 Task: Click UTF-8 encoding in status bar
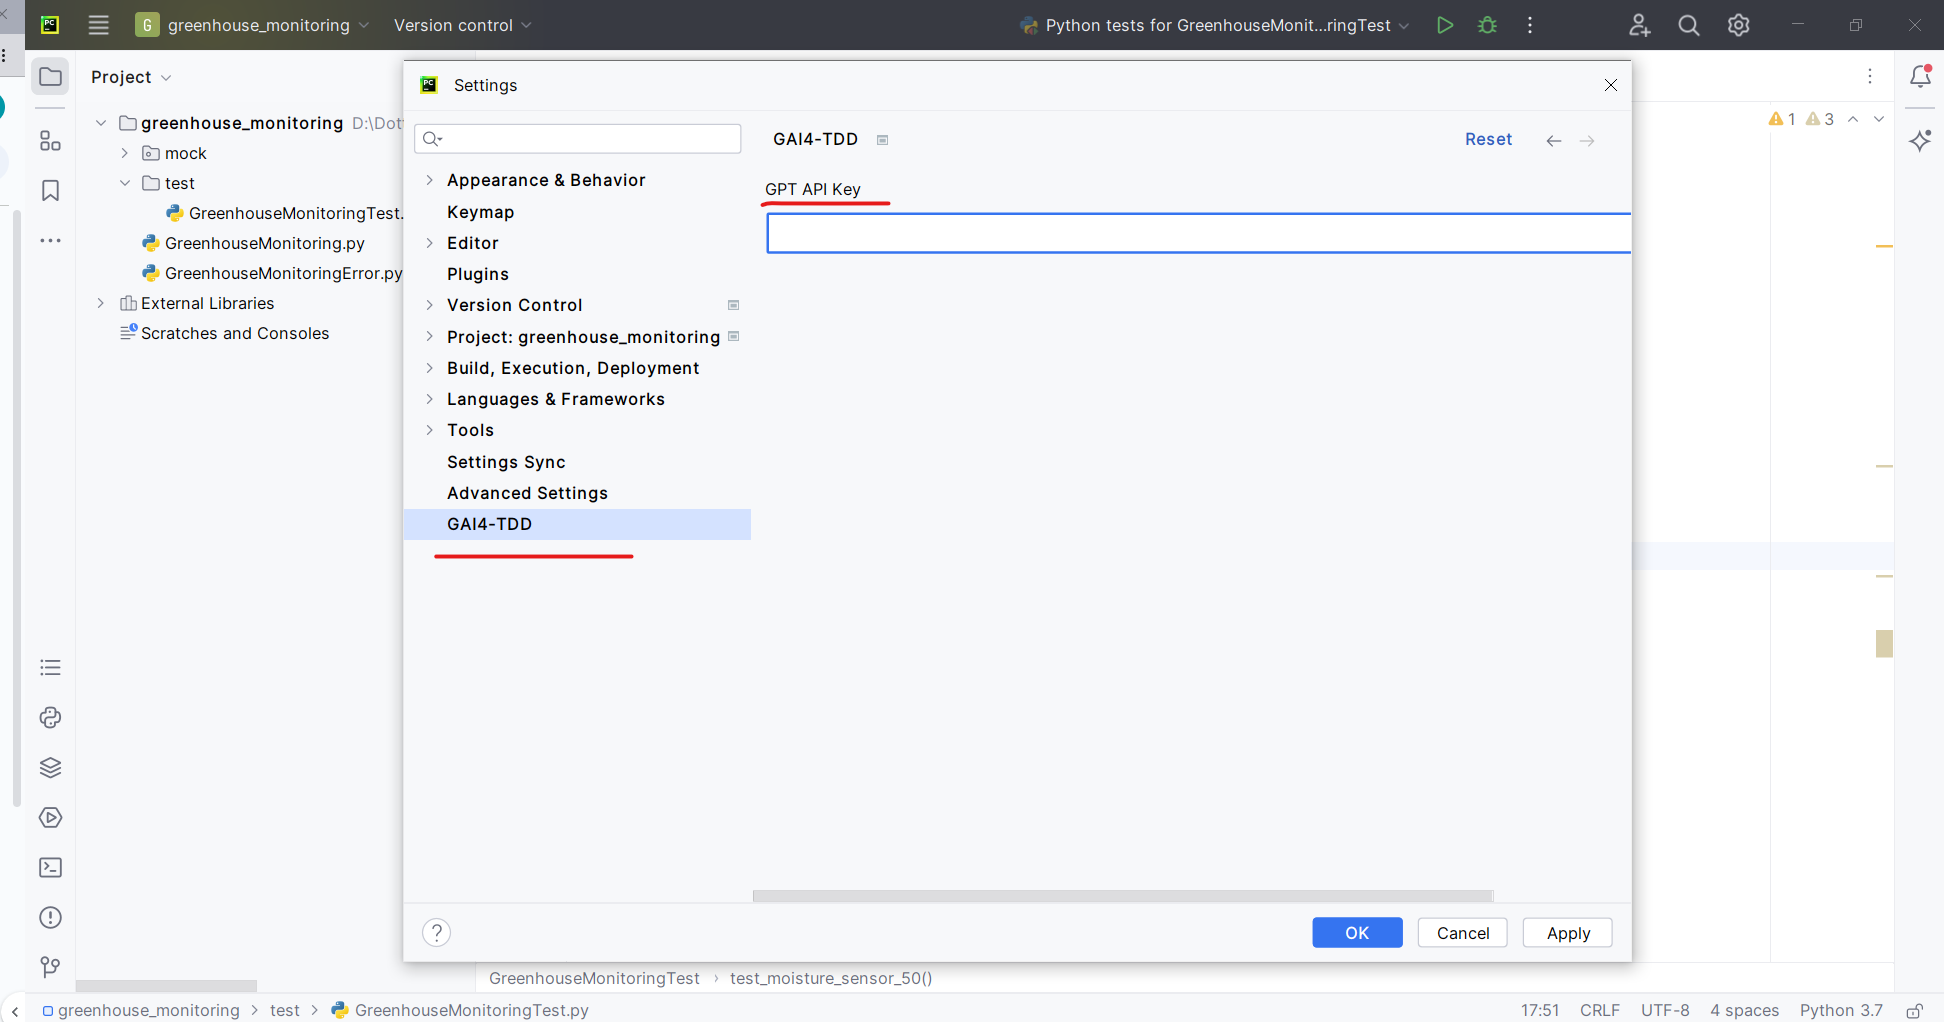tap(1665, 1010)
